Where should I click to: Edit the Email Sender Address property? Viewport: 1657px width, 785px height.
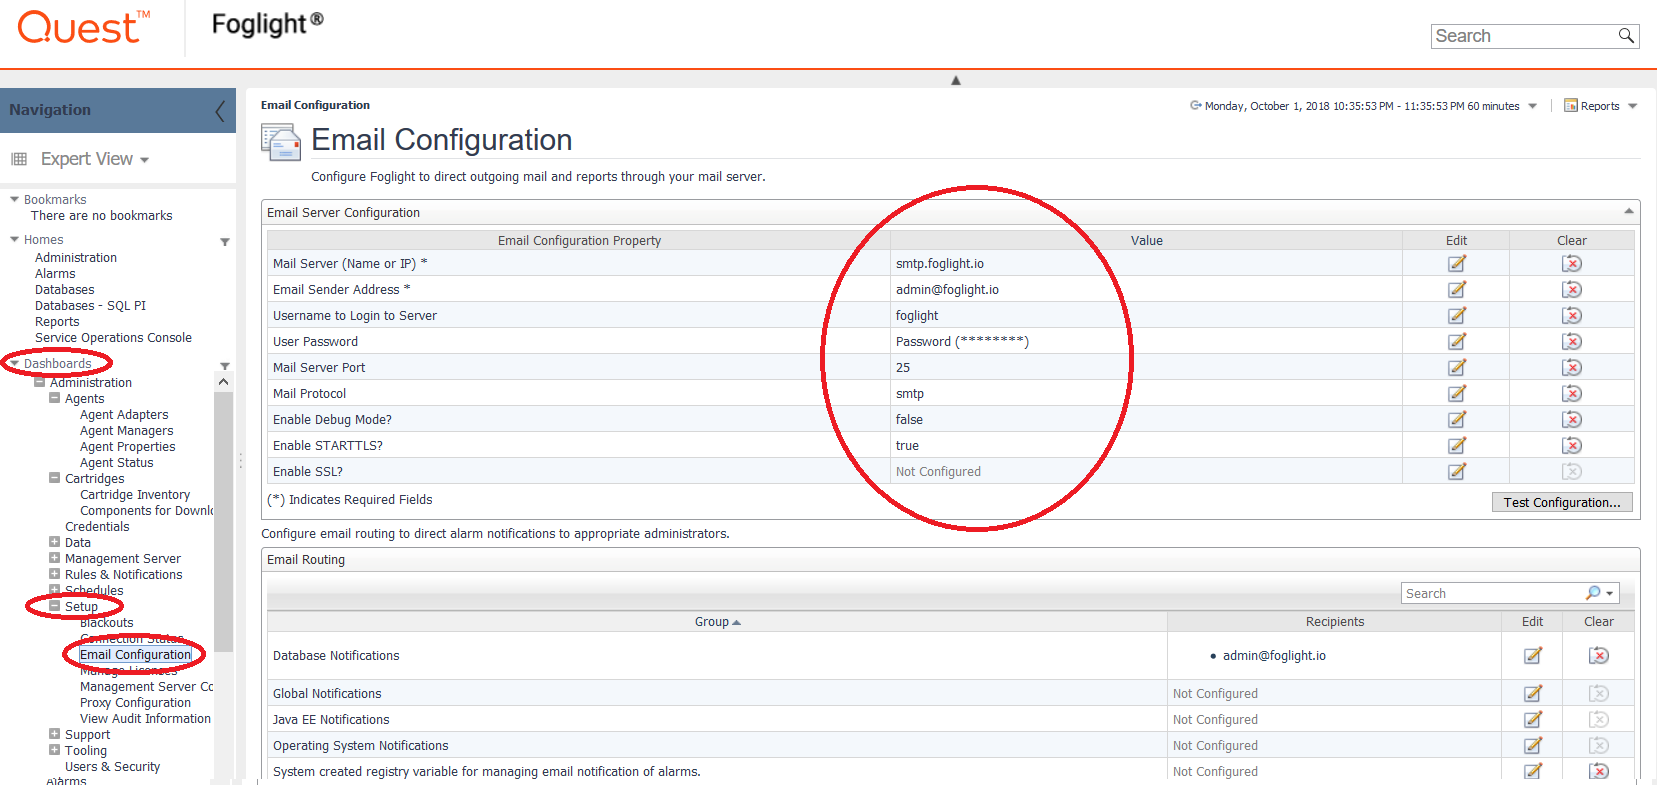click(1457, 289)
